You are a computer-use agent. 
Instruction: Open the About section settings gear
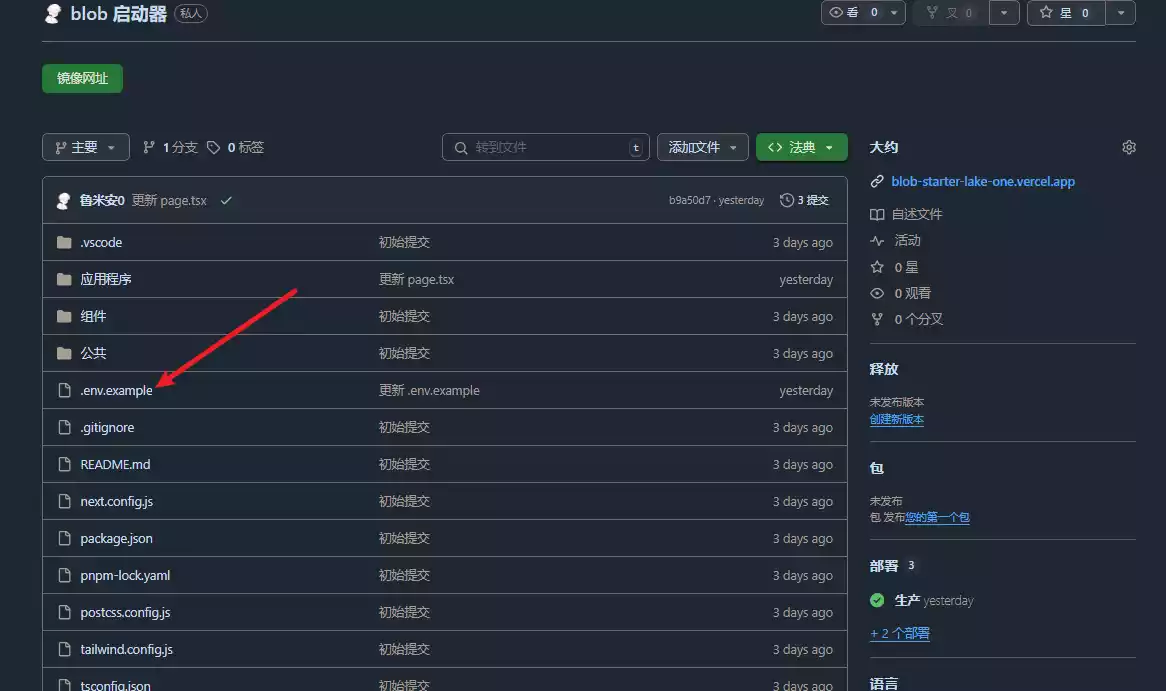pyautogui.click(x=1128, y=147)
